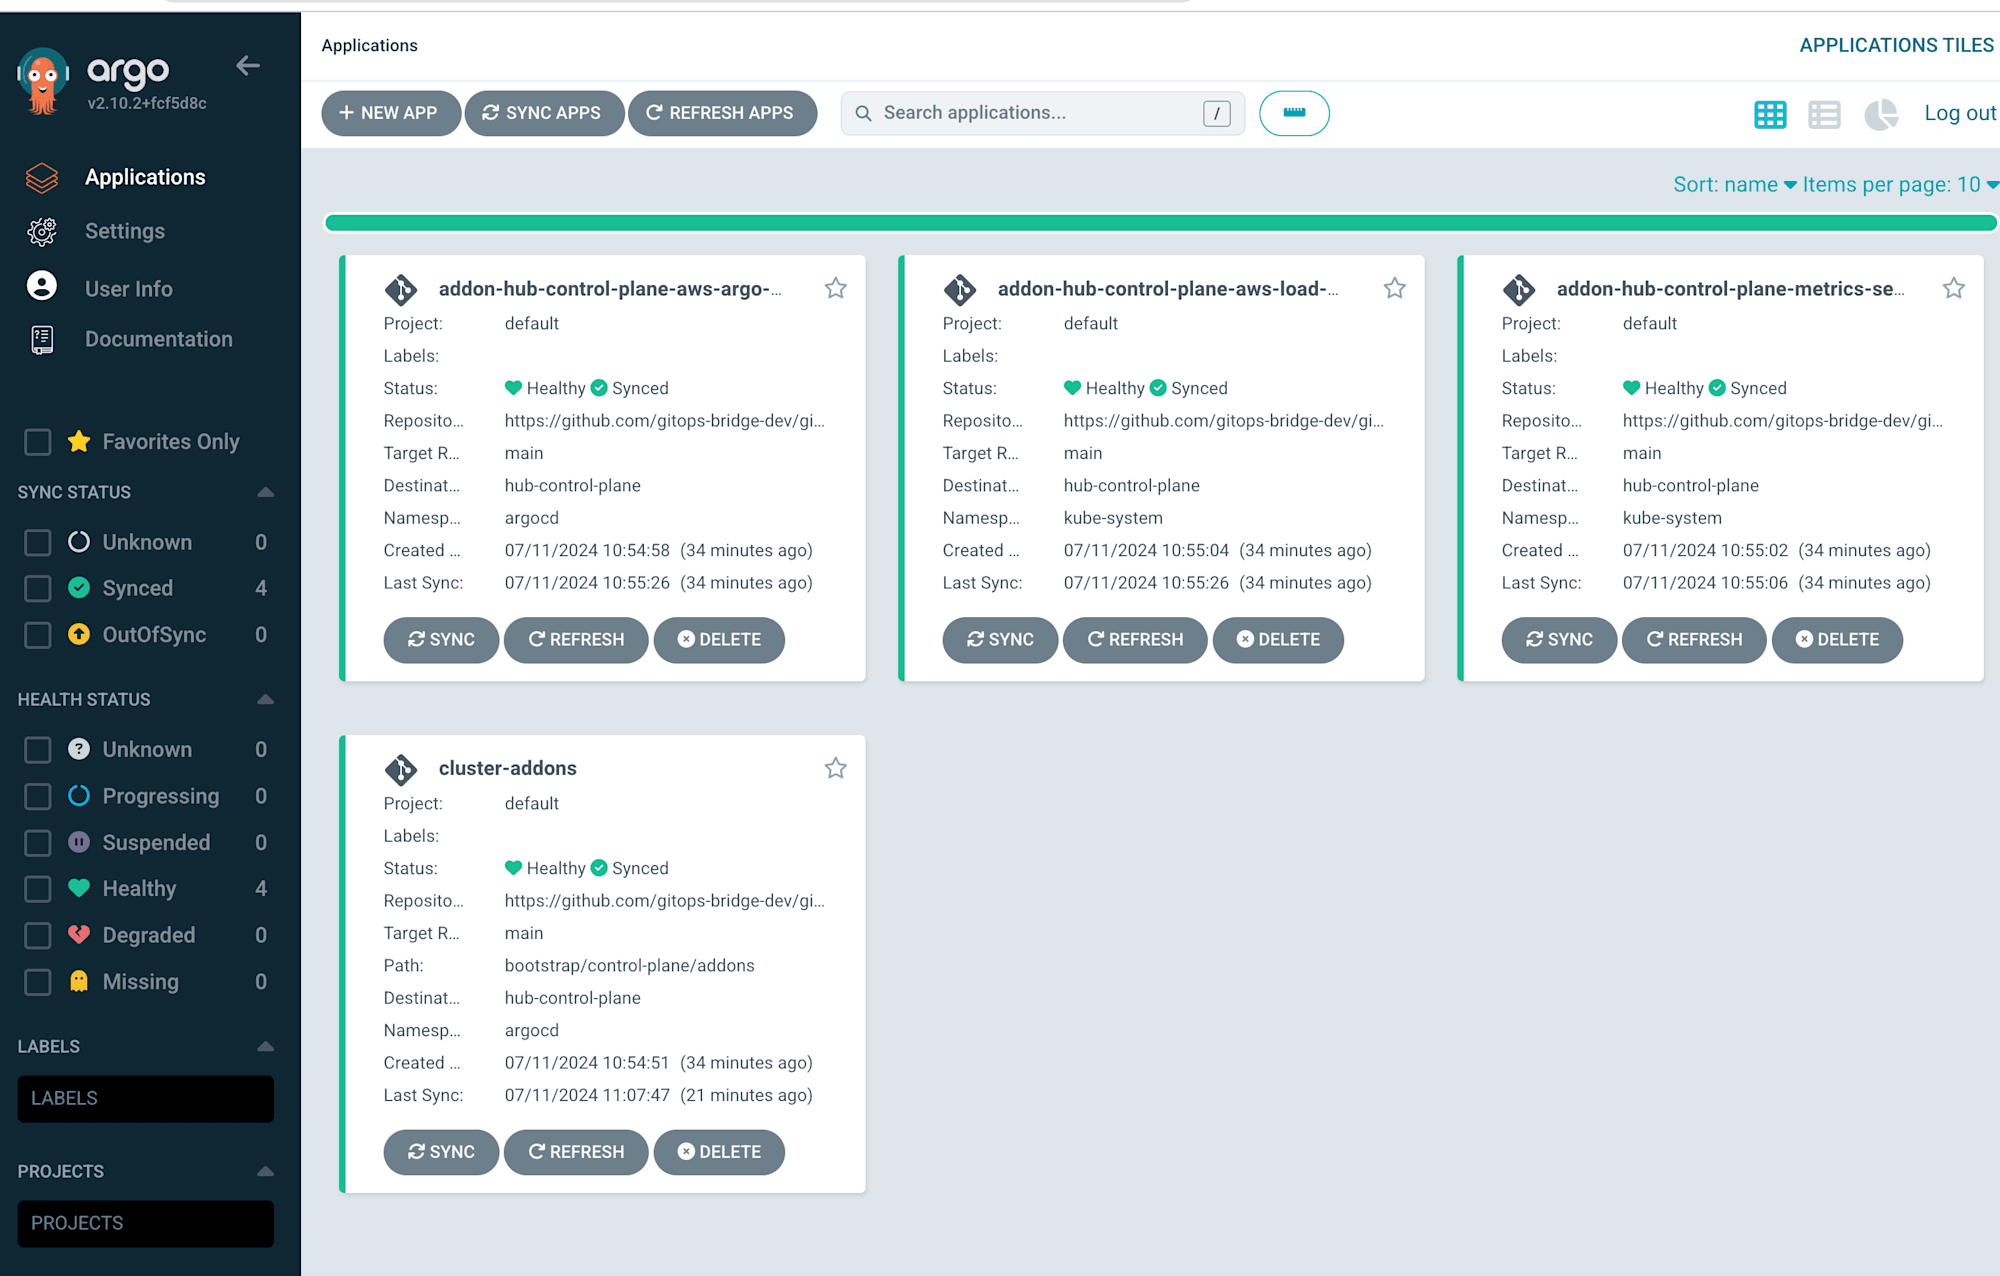Screen dimensions: 2000x1276
Task: Expand the LABELS filter section
Action: coord(267,1046)
